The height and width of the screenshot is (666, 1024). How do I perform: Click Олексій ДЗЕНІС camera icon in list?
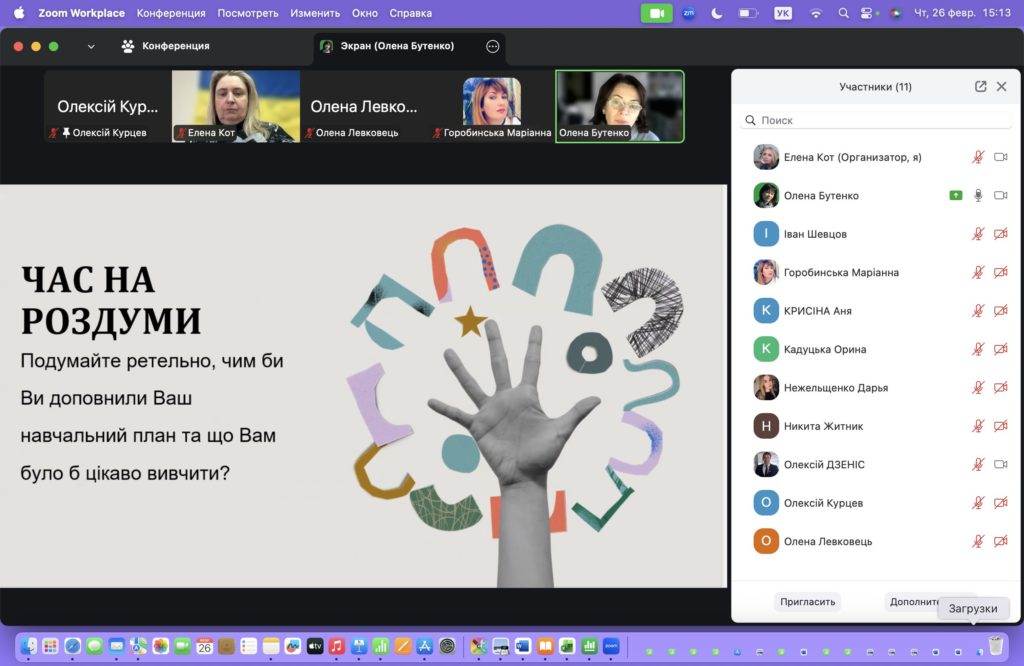pyautogui.click(x=1000, y=465)
